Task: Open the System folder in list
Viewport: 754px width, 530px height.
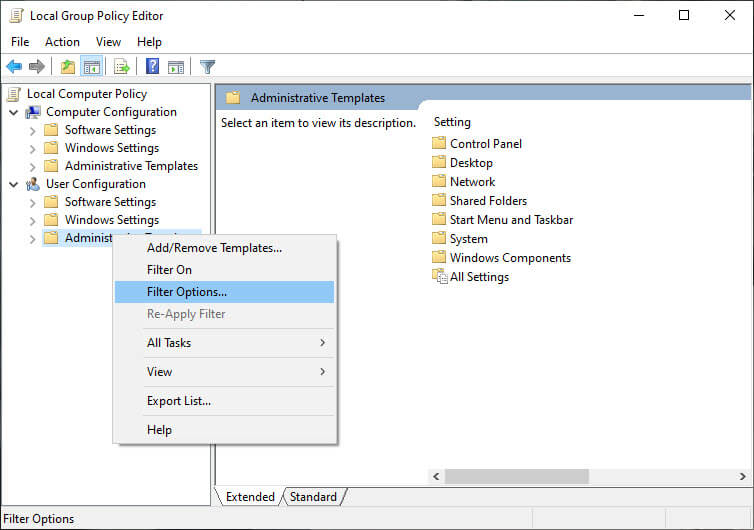Action: 468,239
